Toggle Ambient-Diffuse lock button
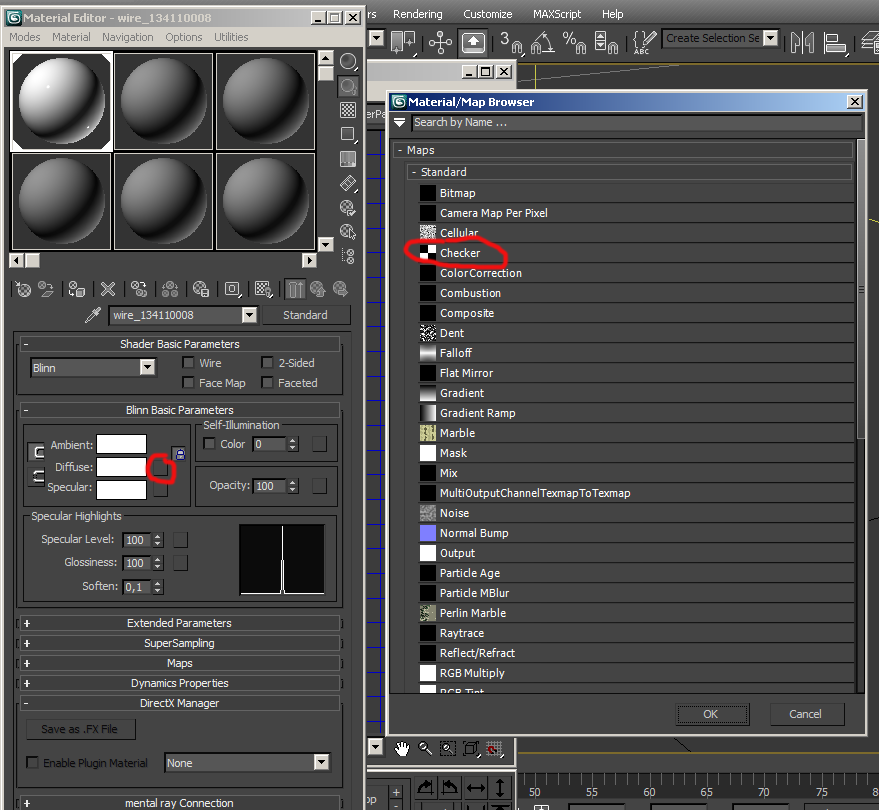 coord(179,454)
